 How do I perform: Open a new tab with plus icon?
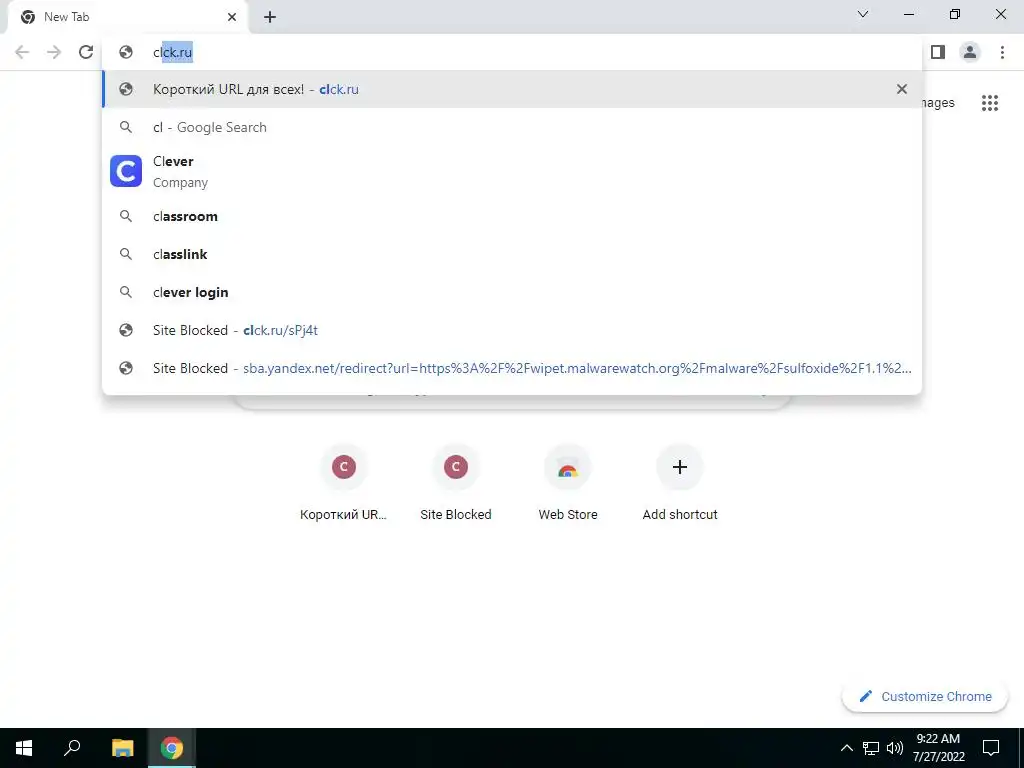pos(270,17)
